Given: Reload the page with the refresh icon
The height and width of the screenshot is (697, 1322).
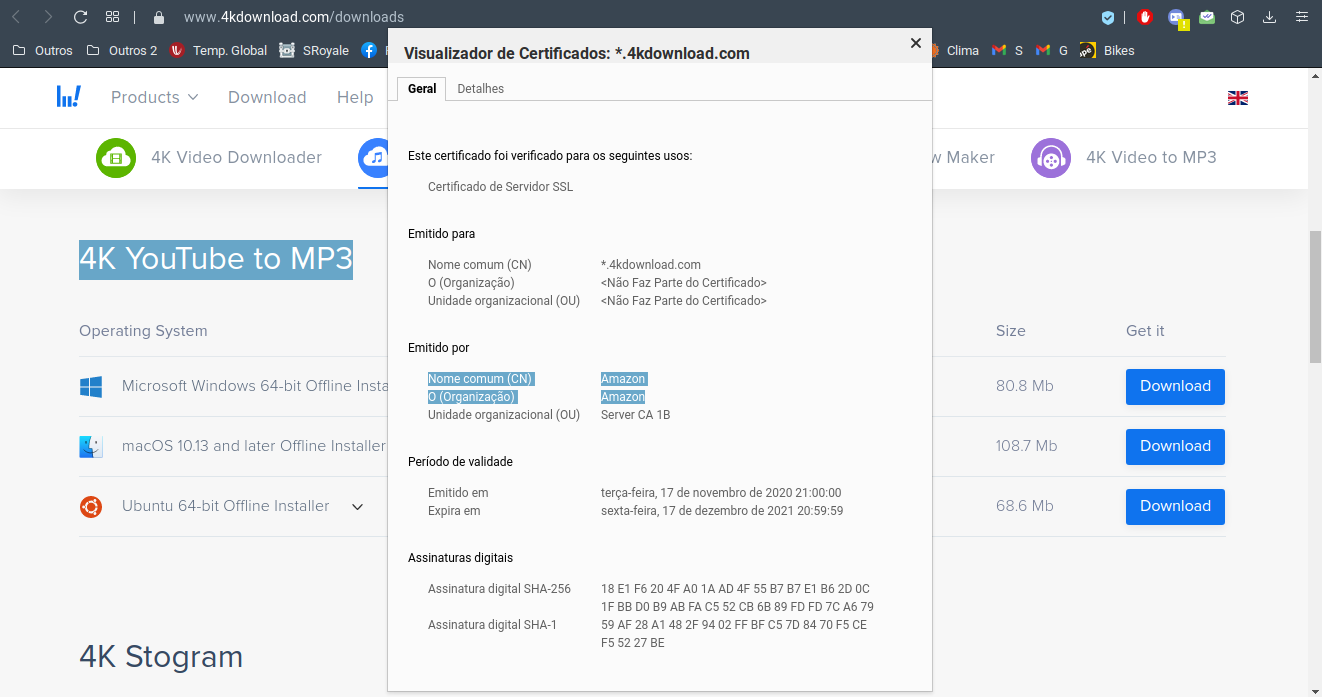Looking at the screenshot, I should pyautogui.click(x=81, y=17).
